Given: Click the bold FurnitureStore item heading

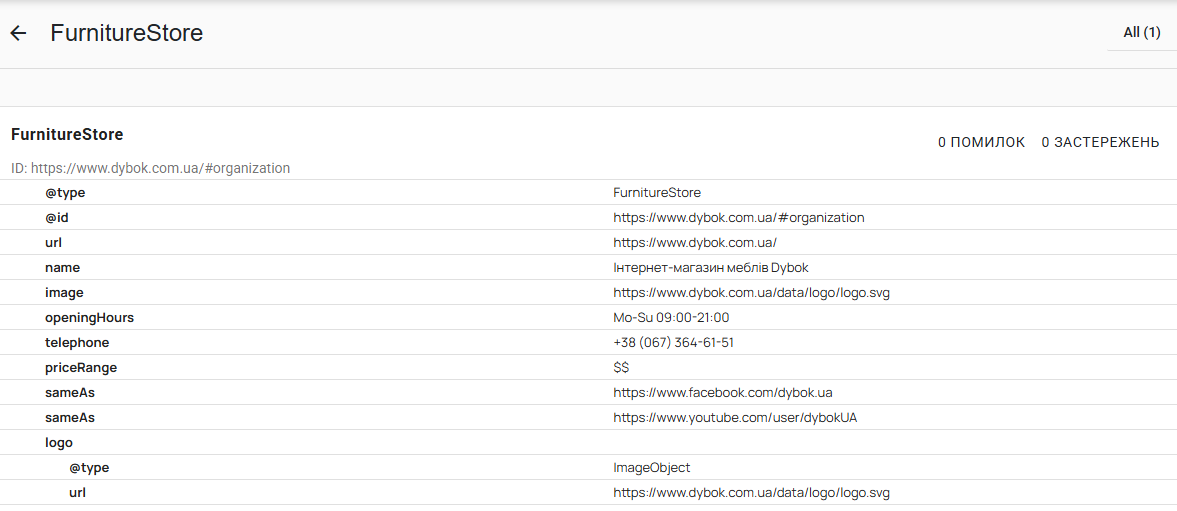Looking at the screenshot, I should point(68,134).
